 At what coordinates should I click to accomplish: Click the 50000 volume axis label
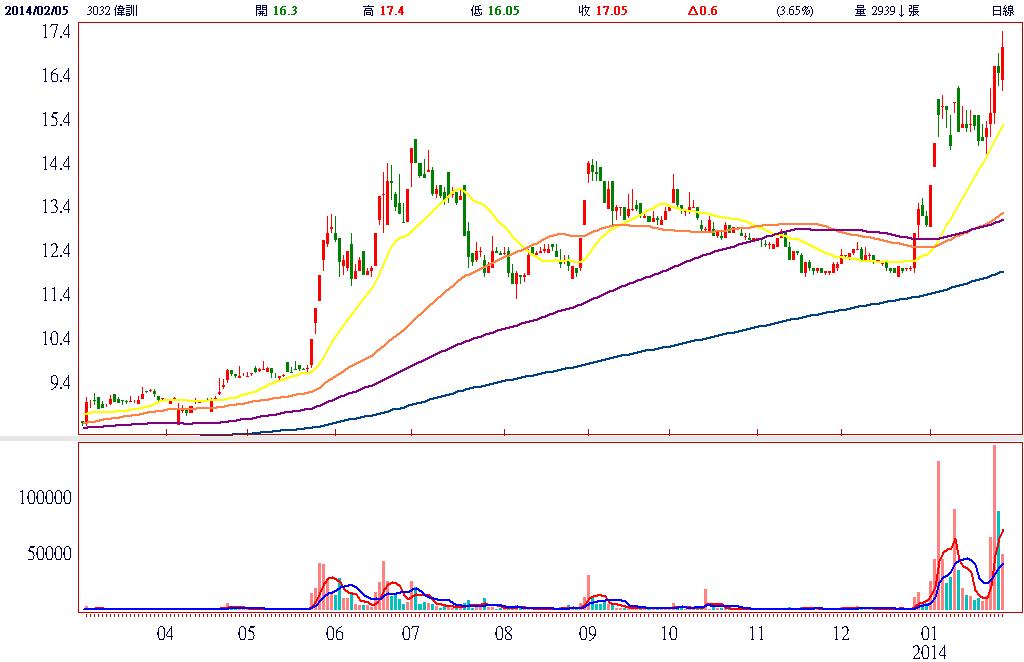point(48,552)
